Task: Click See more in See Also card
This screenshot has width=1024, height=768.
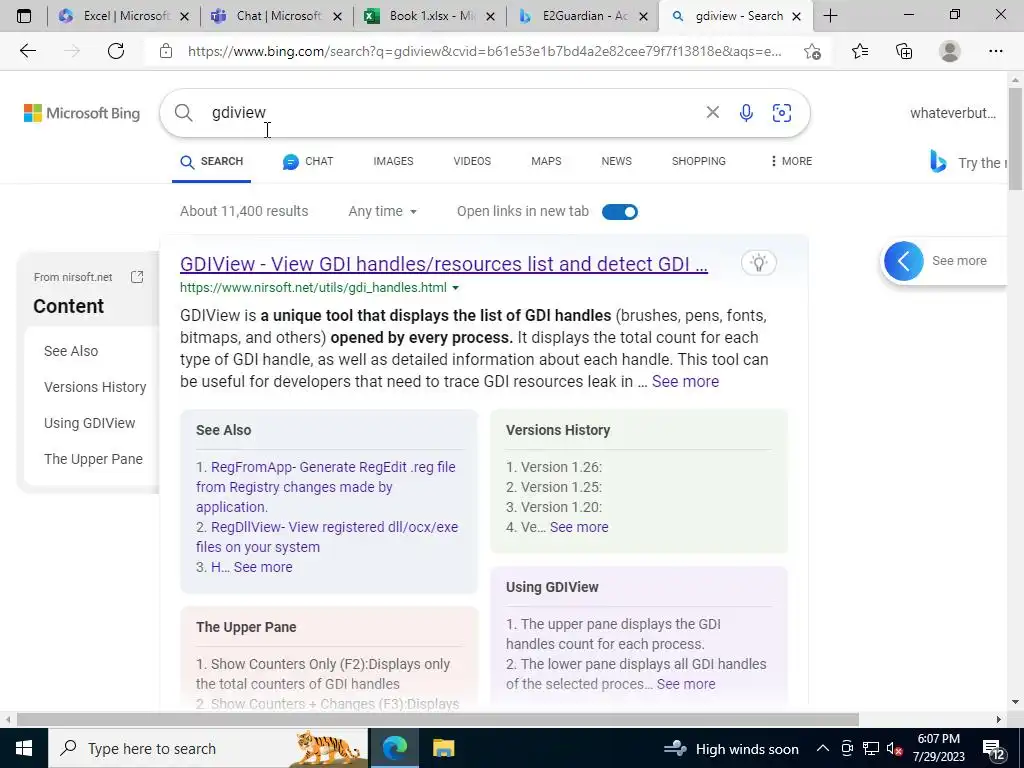Action: click(263, 567)
